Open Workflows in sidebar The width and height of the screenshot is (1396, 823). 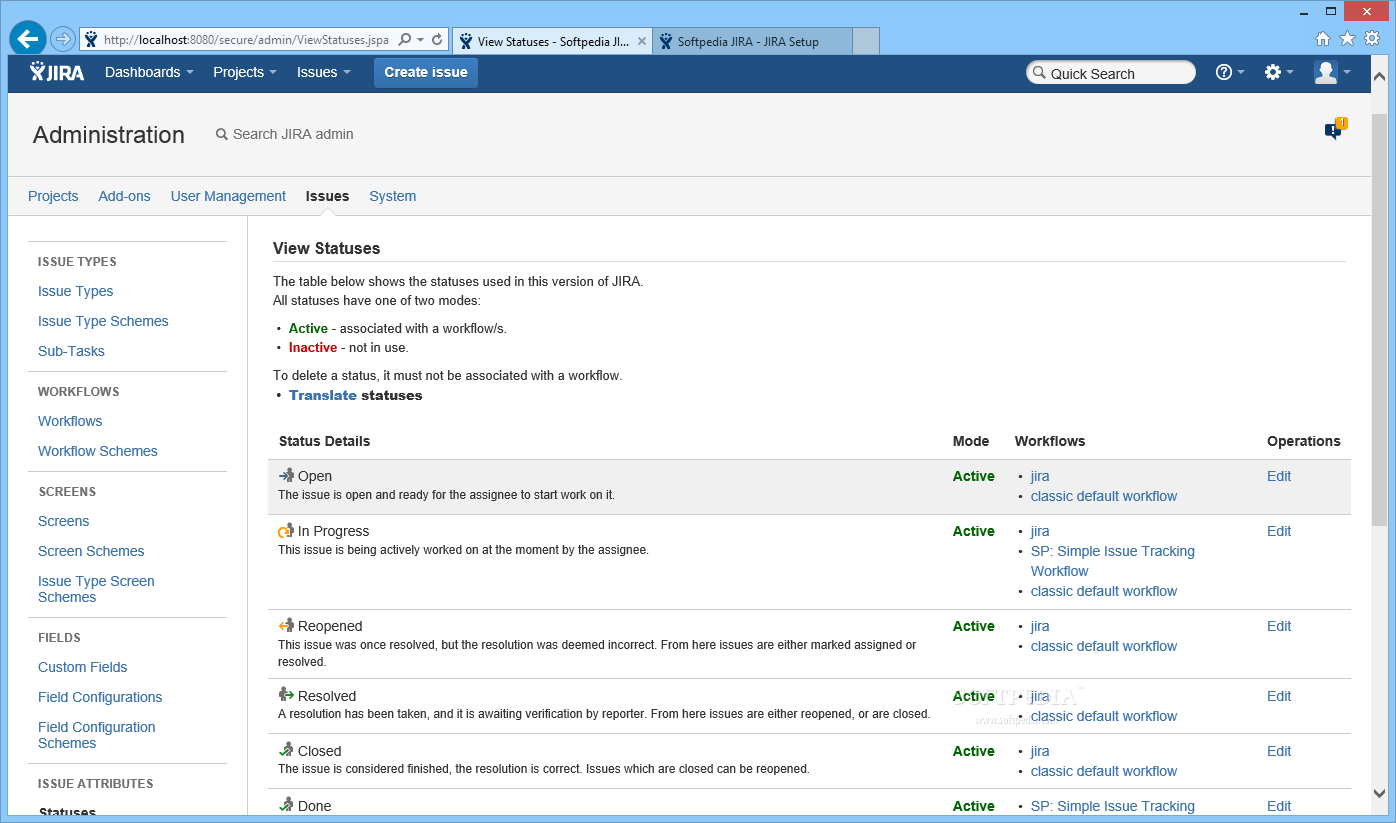pyautogui.click(x=70, y=421)
